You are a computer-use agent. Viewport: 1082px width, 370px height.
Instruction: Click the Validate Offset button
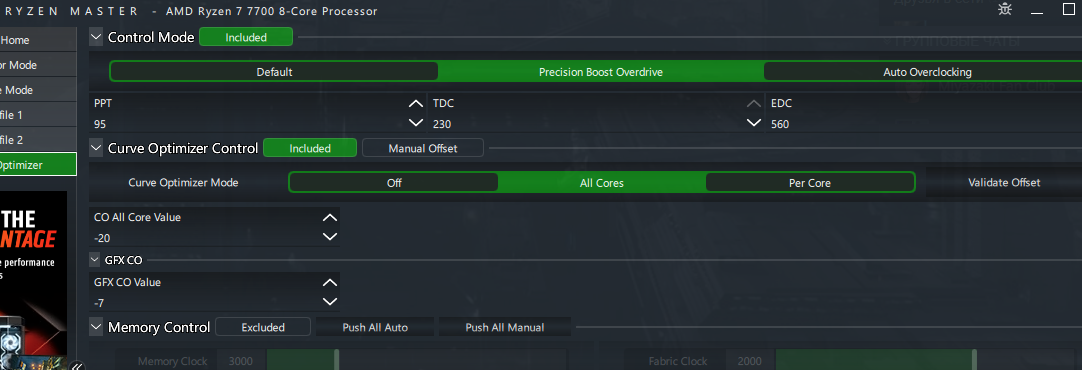pyautogui.click(x=1003, y=182)
